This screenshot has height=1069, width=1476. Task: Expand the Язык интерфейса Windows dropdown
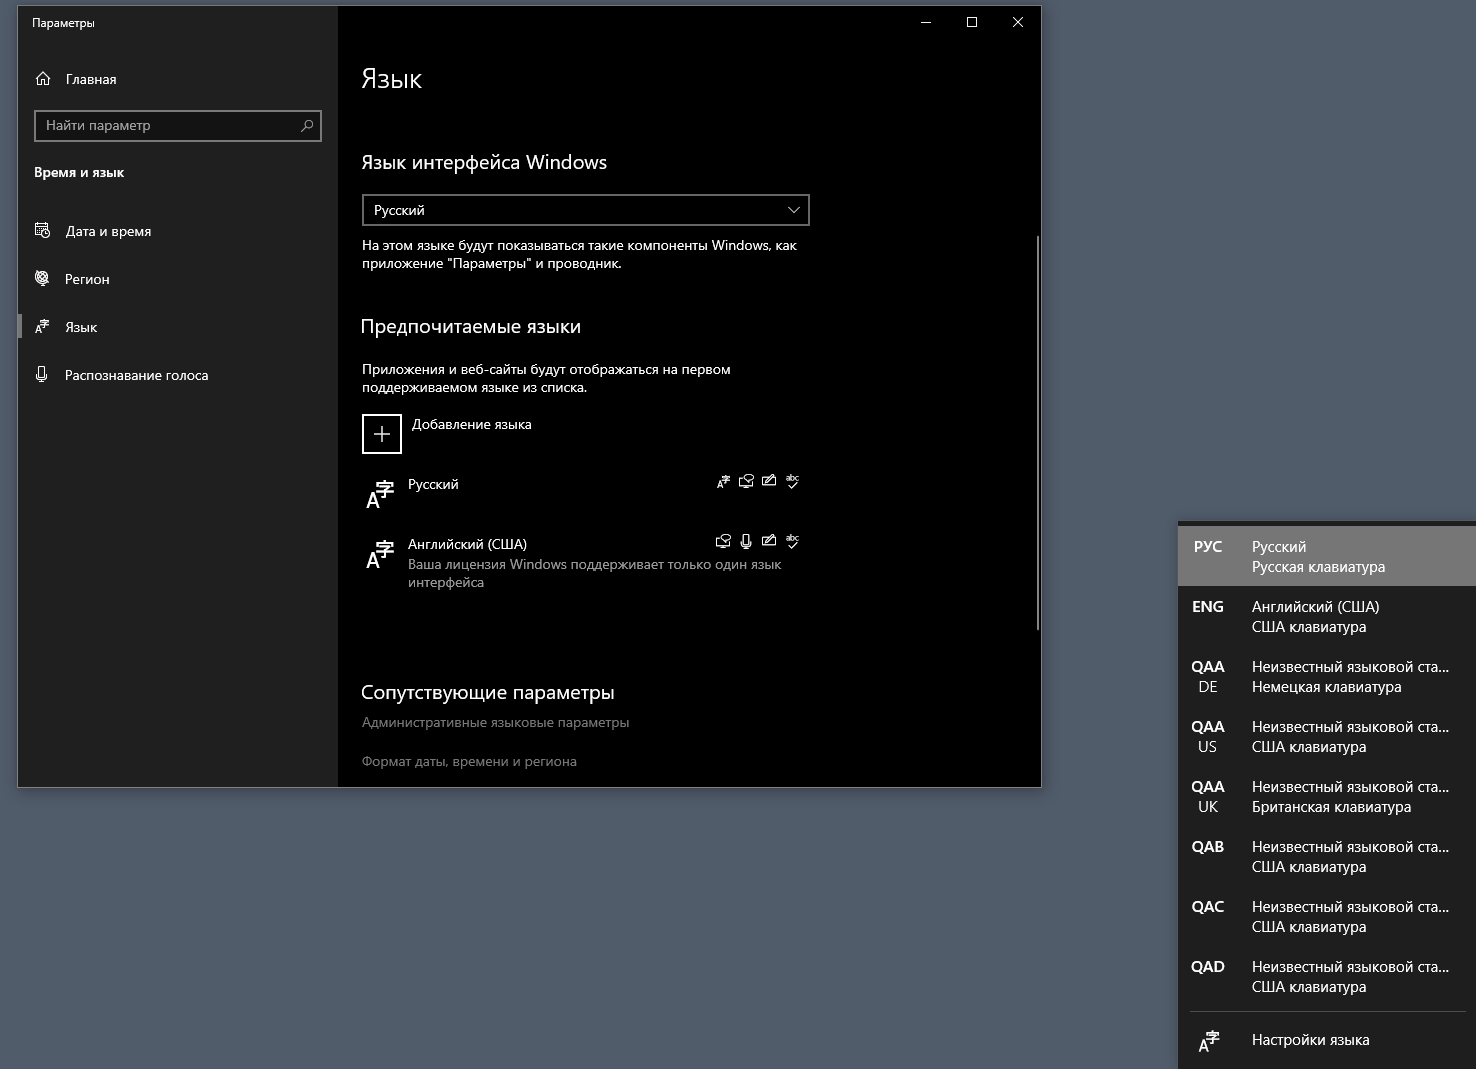click(585, 210)
